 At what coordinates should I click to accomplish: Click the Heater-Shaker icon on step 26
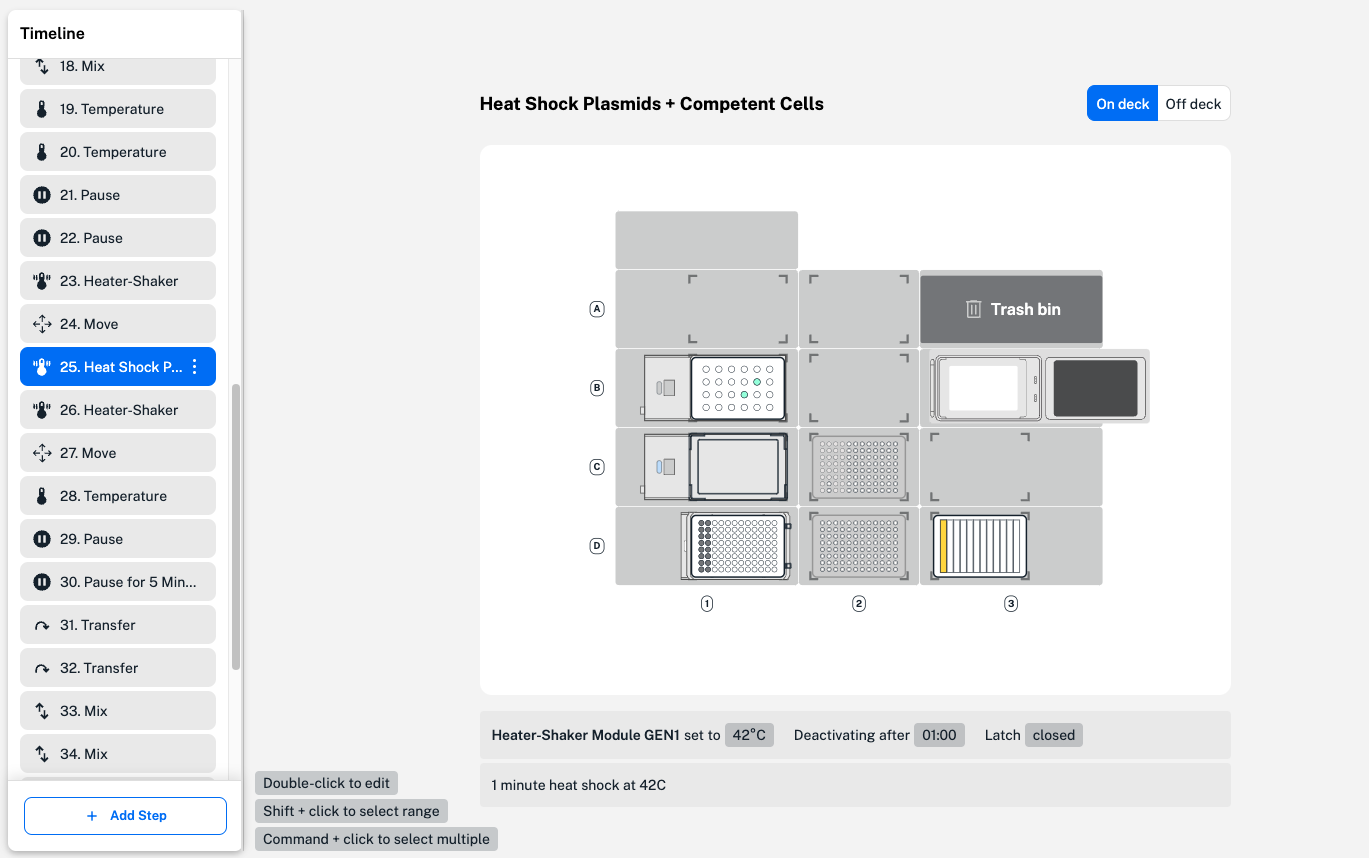tap(41, 409)
